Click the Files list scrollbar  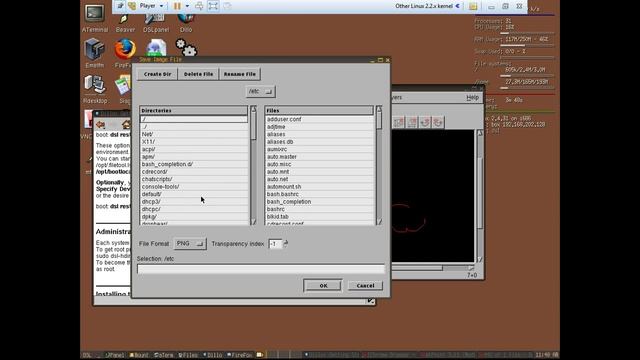click(x=379, y=166)
